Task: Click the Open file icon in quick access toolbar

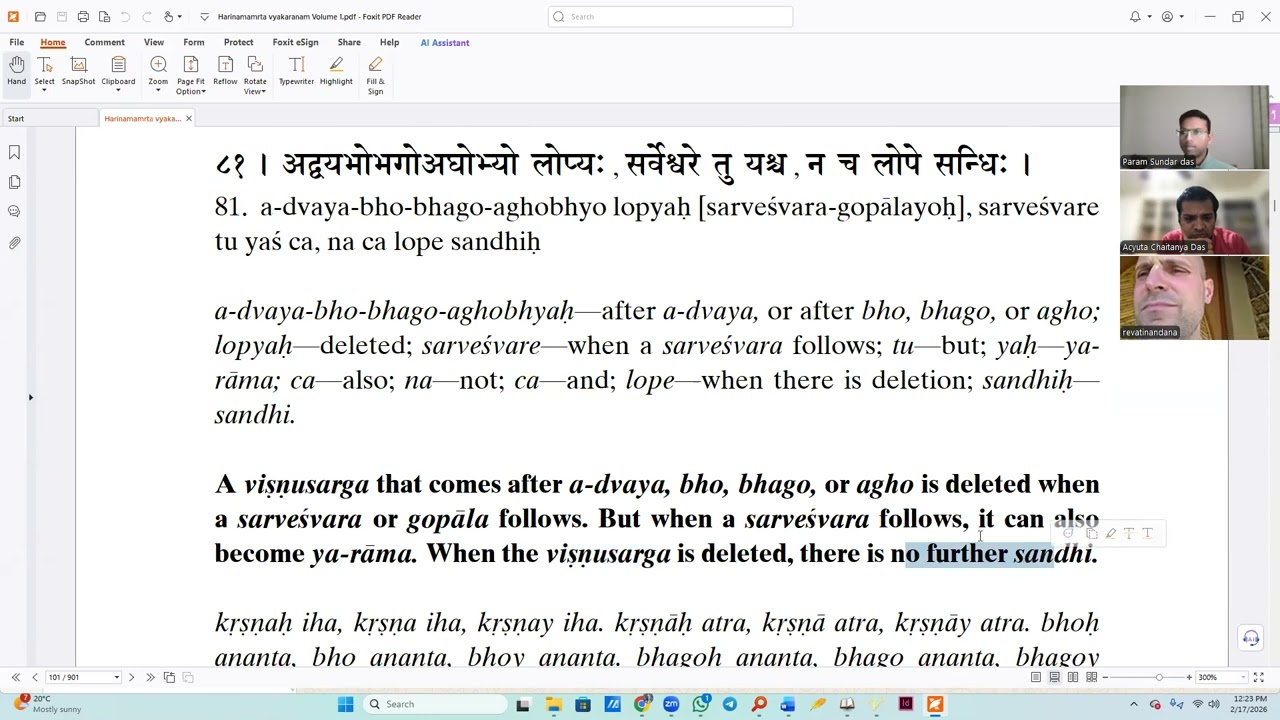Action: [40, 17]
